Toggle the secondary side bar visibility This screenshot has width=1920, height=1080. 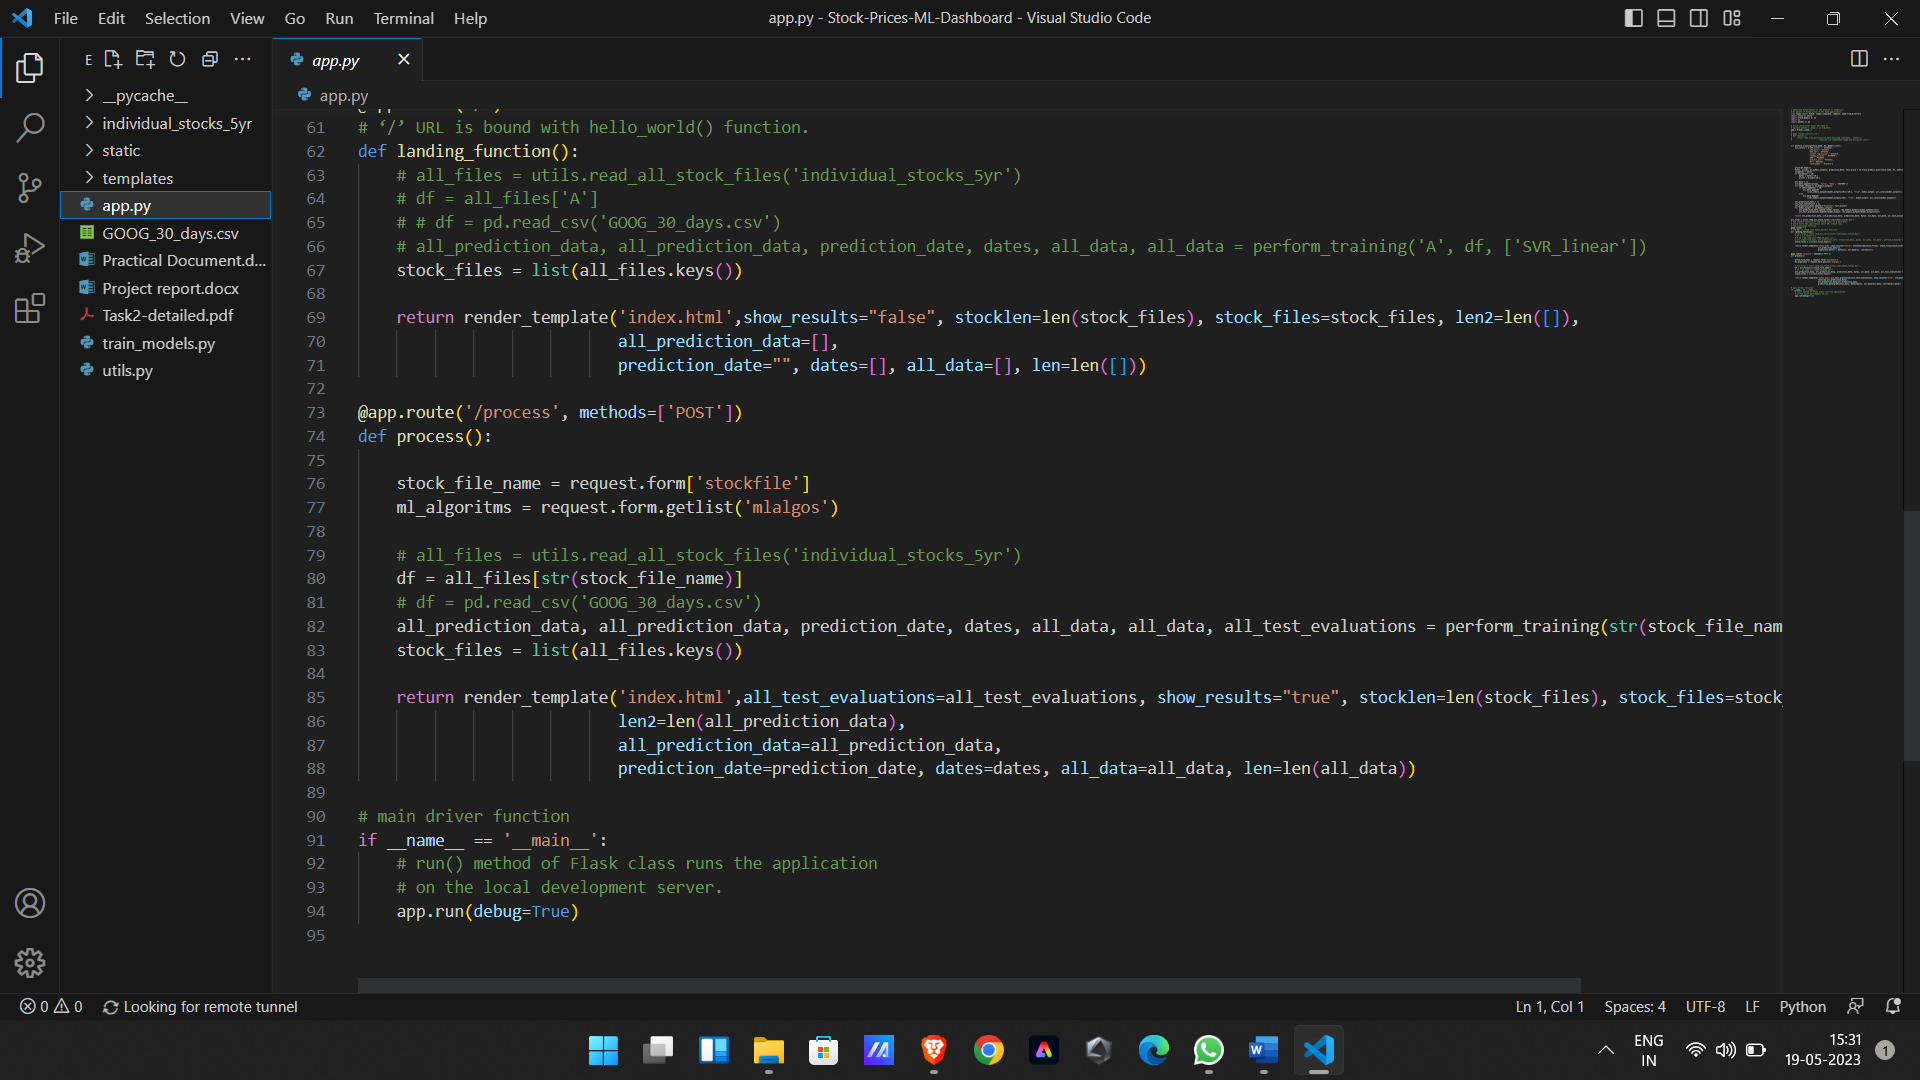[1699, 18]
